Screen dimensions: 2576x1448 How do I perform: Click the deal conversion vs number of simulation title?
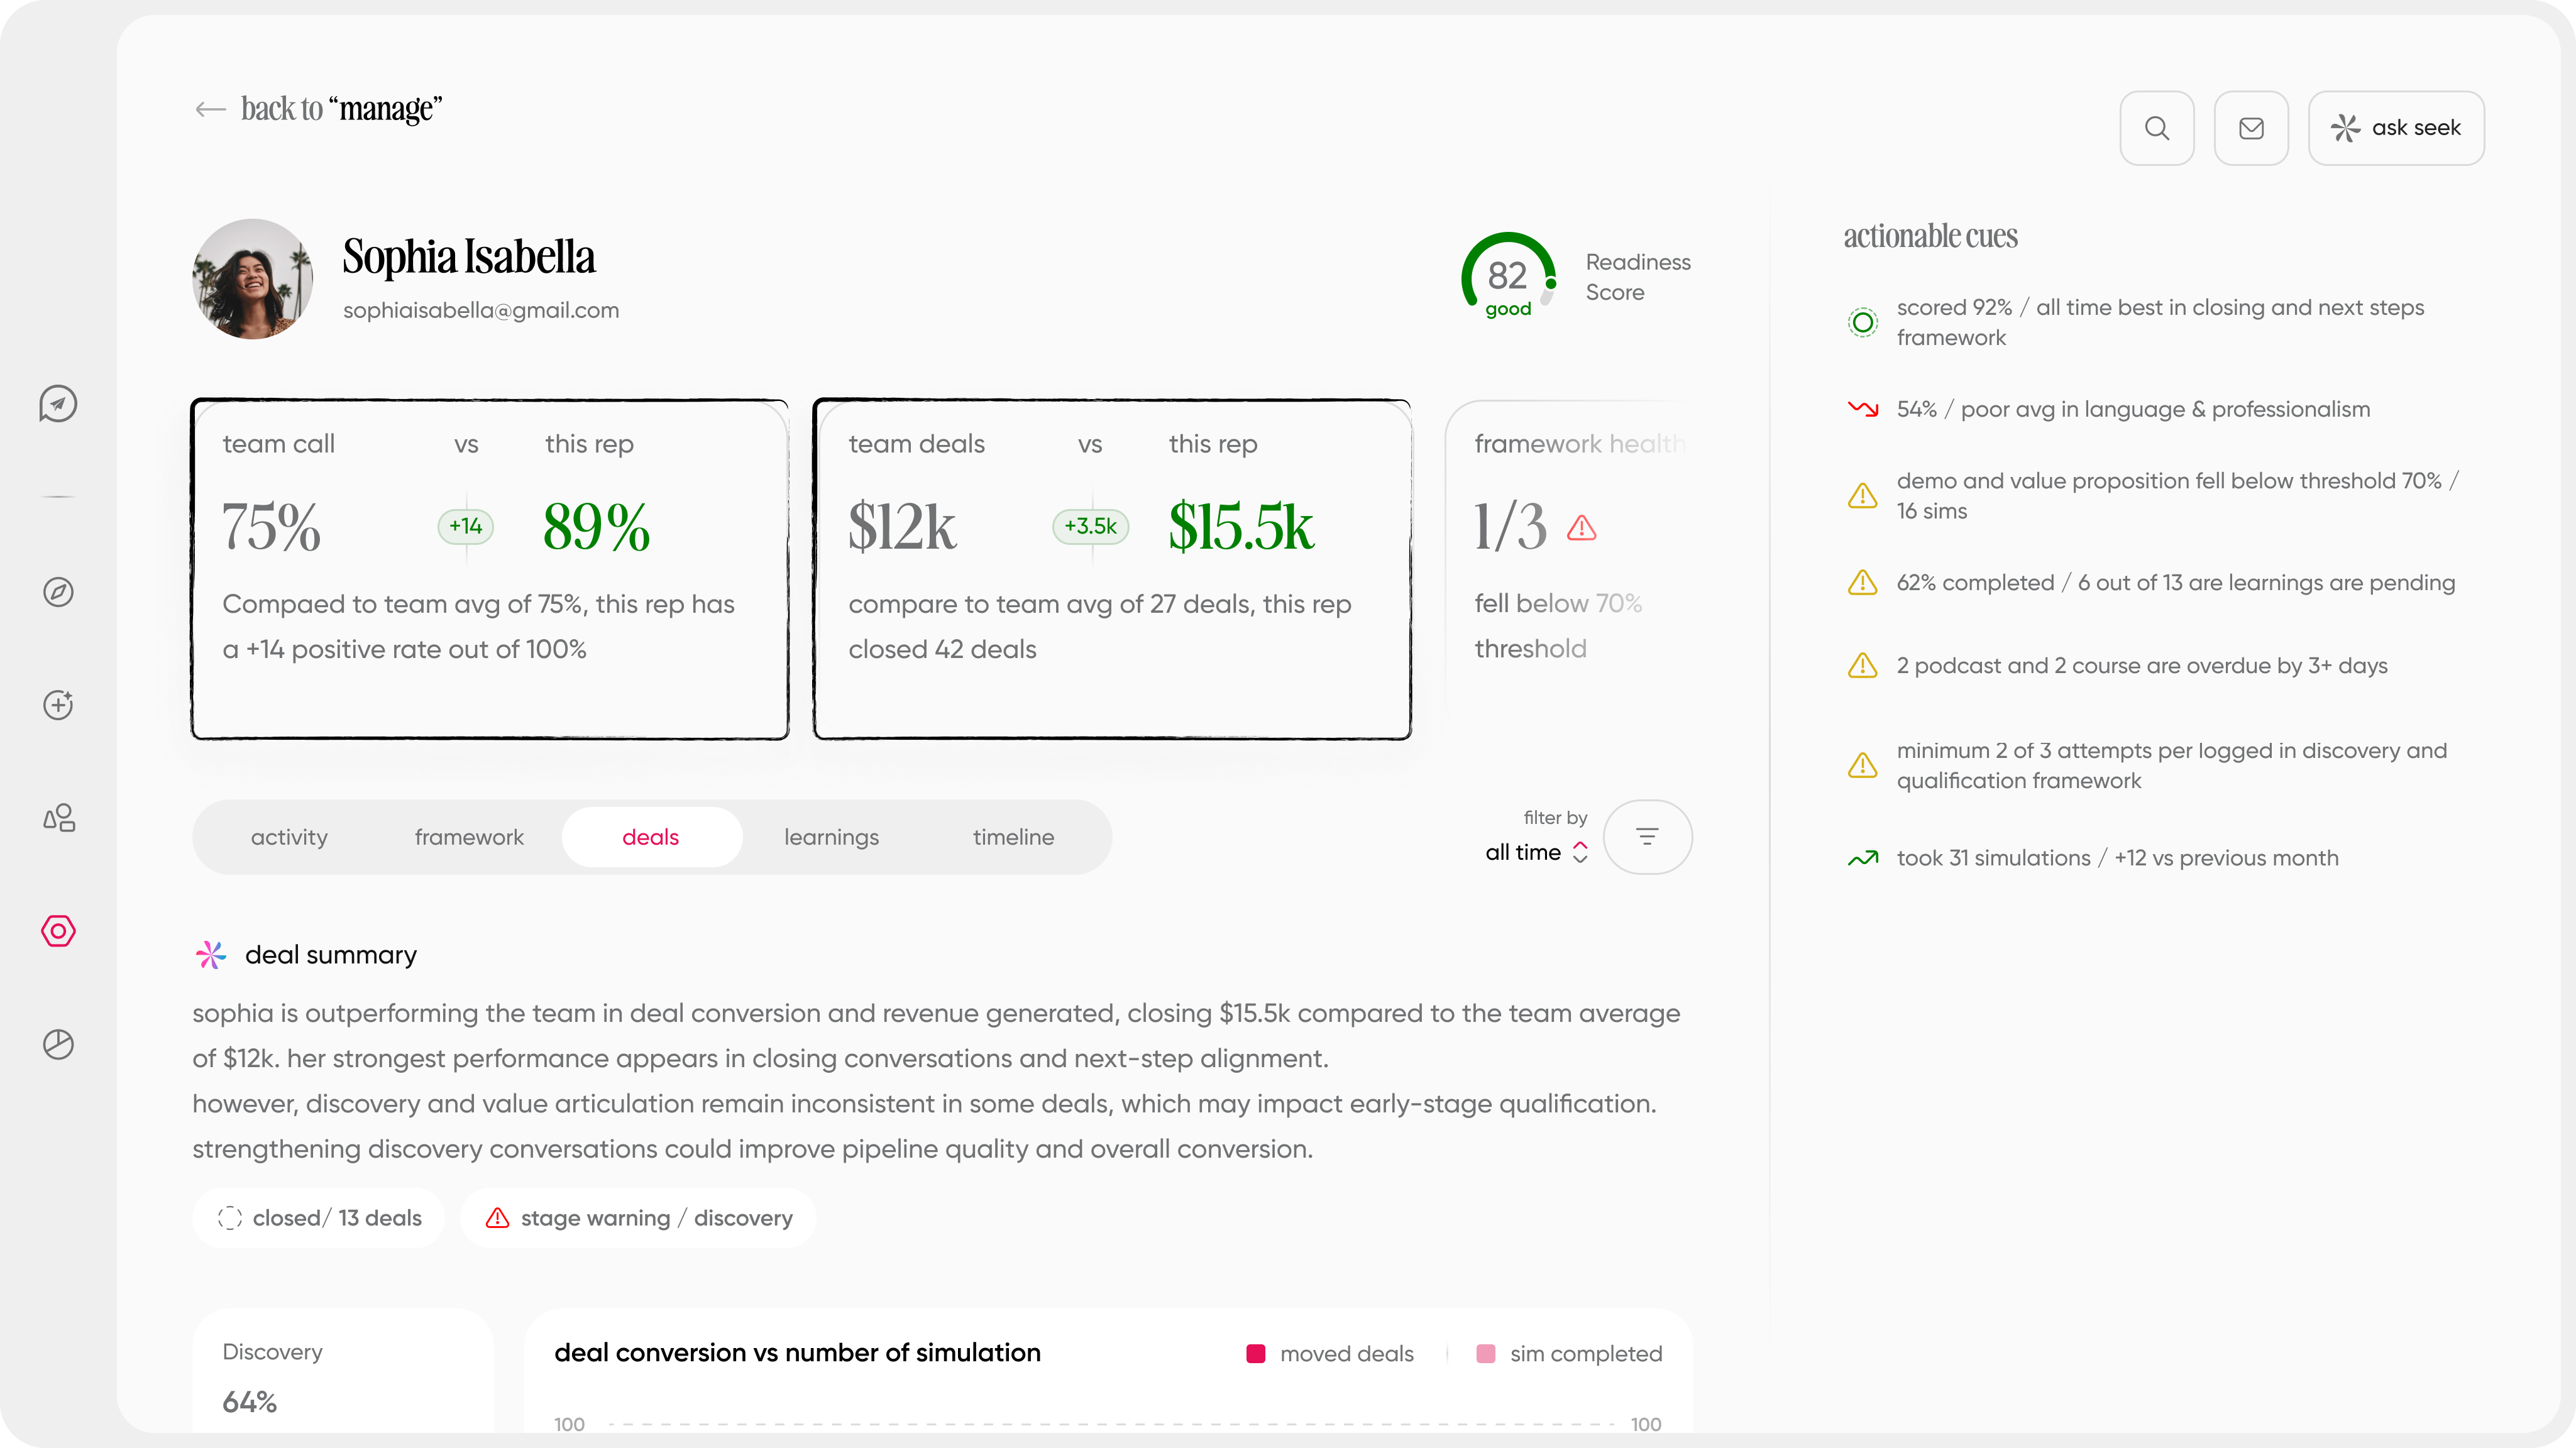point(797,1353)
